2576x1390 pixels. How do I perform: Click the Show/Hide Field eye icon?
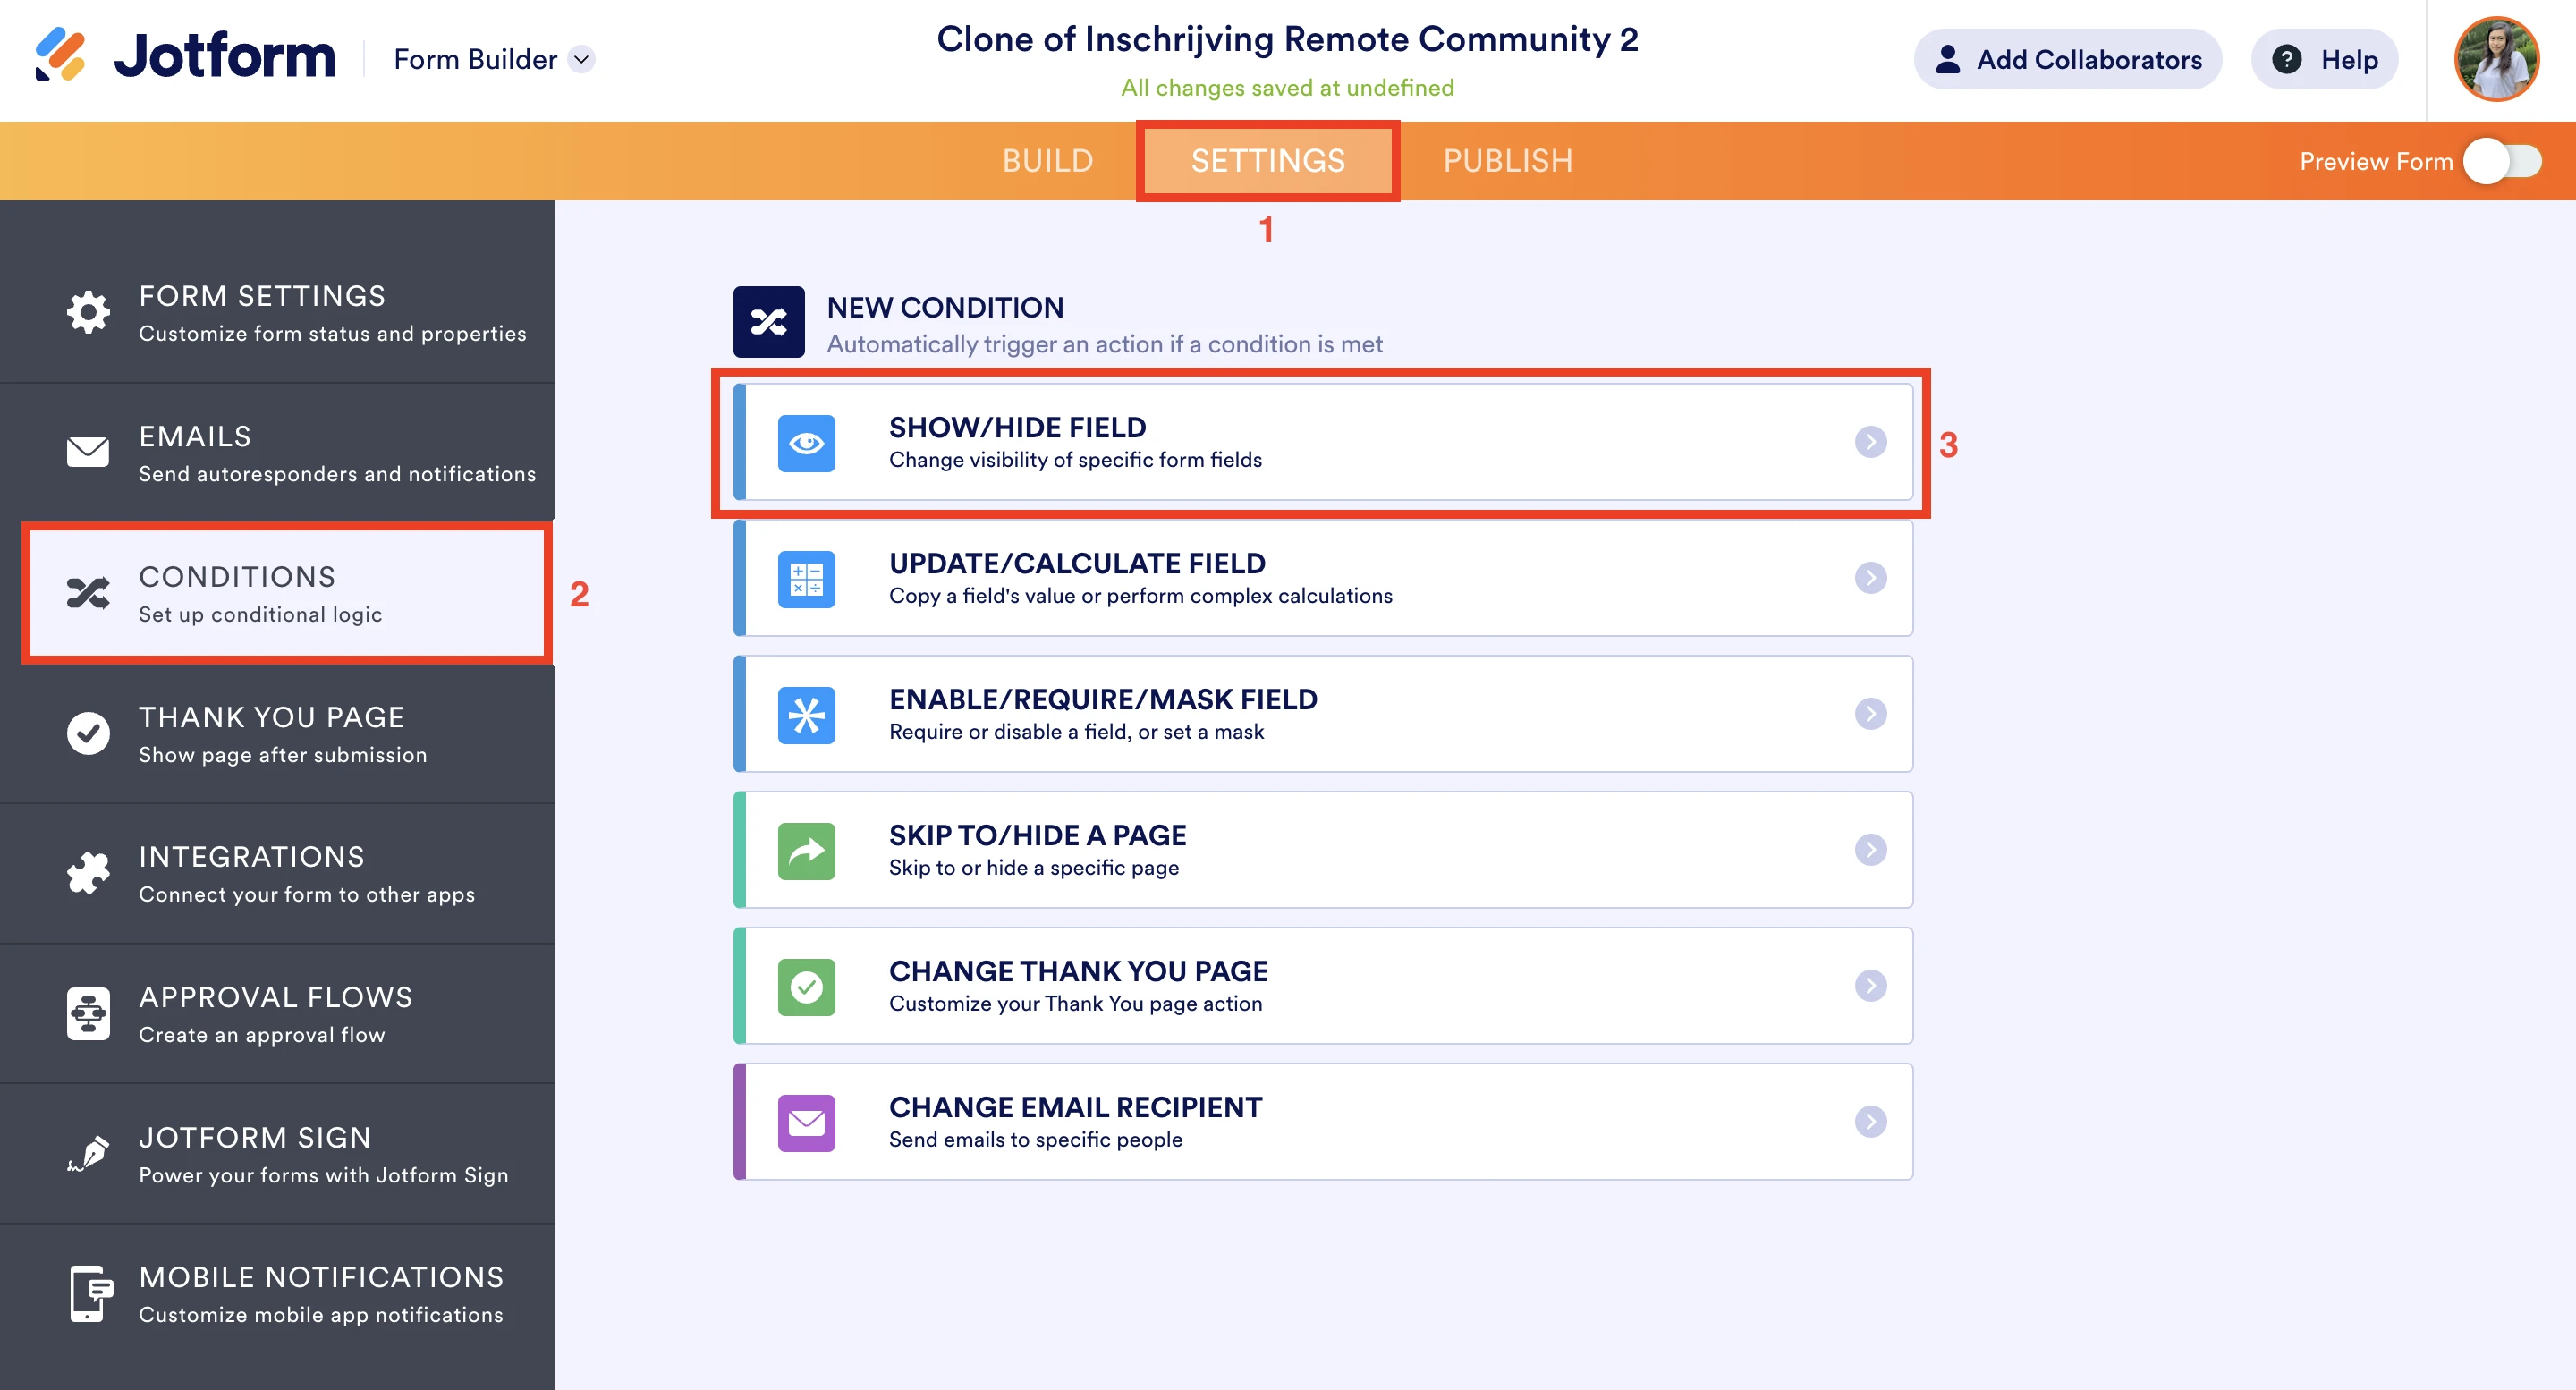(x=806, y=443)
